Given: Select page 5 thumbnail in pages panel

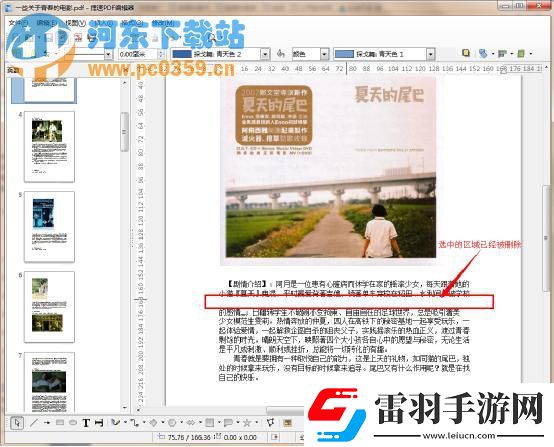Looking at the screenshot, I should click(49, 227).
